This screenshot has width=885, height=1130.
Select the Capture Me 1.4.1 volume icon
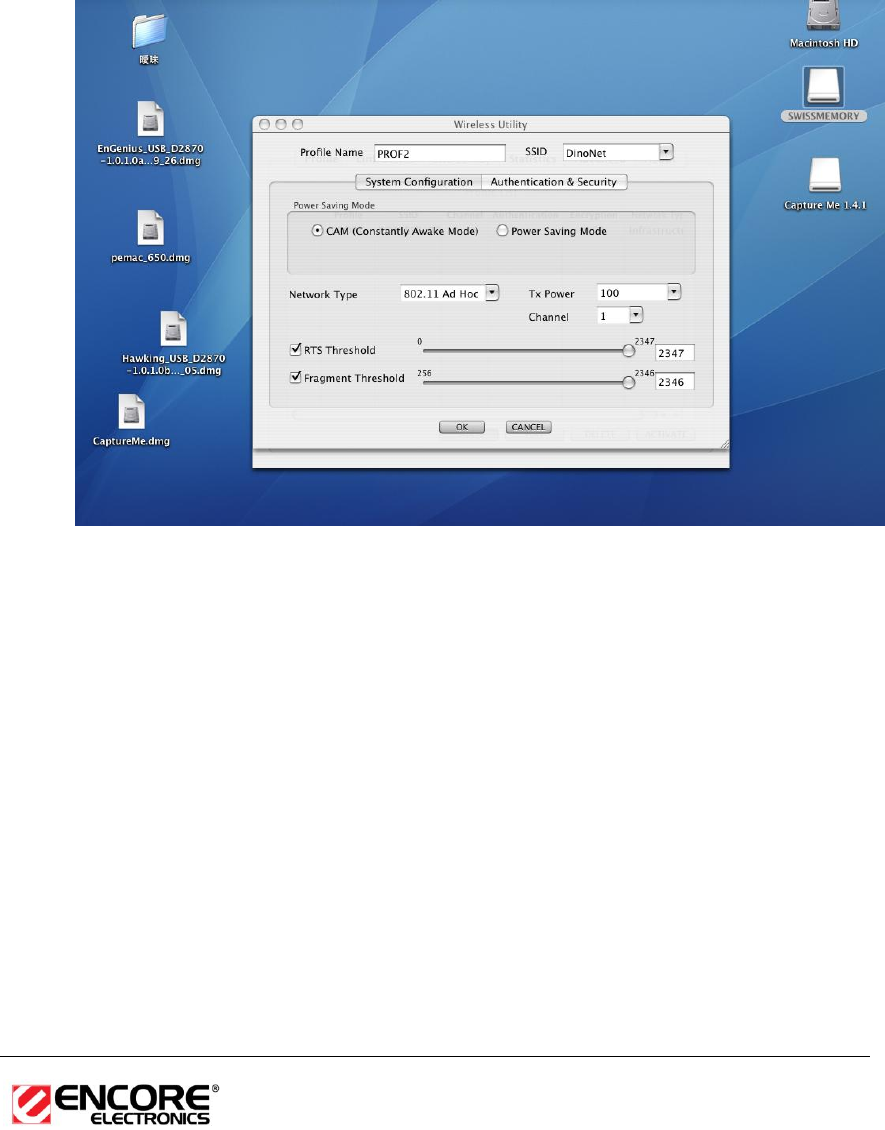[x=824, y=174]
